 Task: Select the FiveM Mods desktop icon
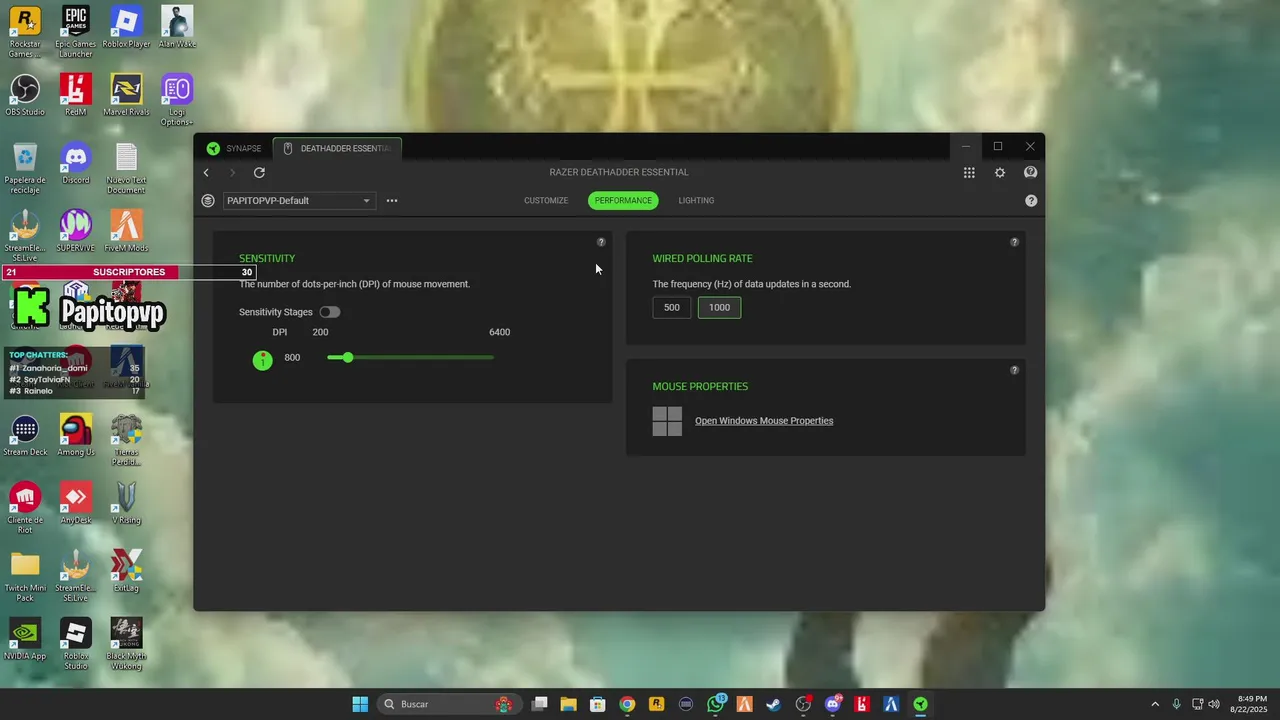point(126,231)
